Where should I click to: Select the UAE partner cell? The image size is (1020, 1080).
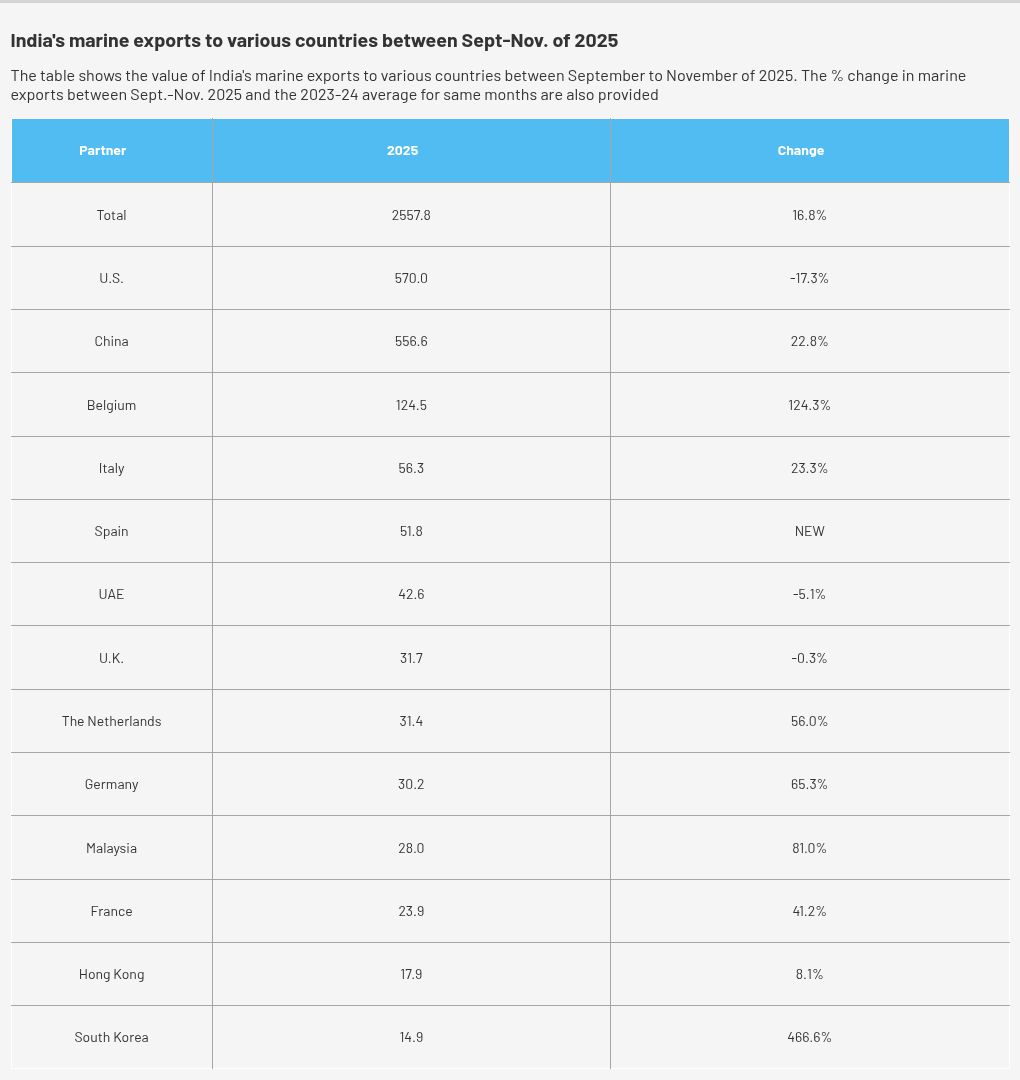(x=112, y=594)
